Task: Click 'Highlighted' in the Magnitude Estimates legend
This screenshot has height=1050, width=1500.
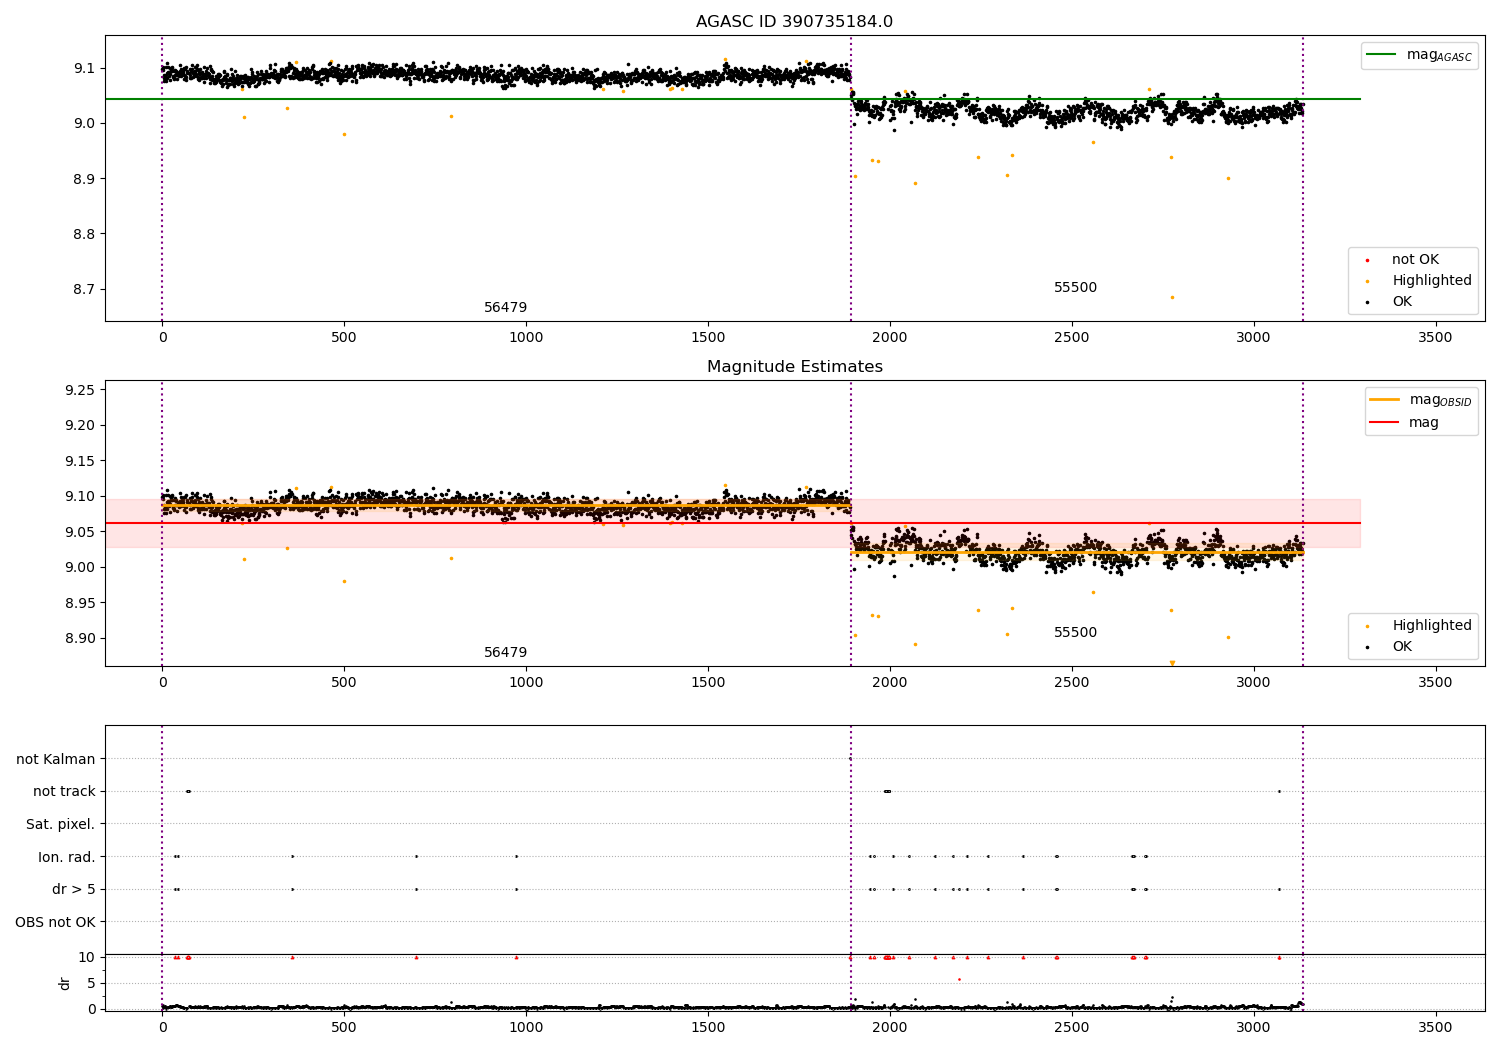Action: 1432,626
